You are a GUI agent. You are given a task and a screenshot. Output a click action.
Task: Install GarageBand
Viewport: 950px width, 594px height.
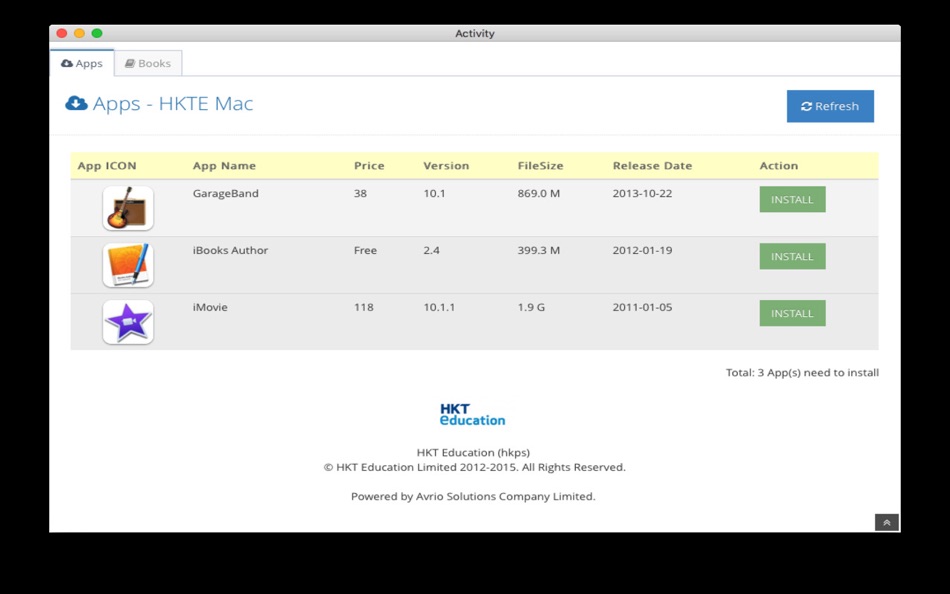point(792,199)
